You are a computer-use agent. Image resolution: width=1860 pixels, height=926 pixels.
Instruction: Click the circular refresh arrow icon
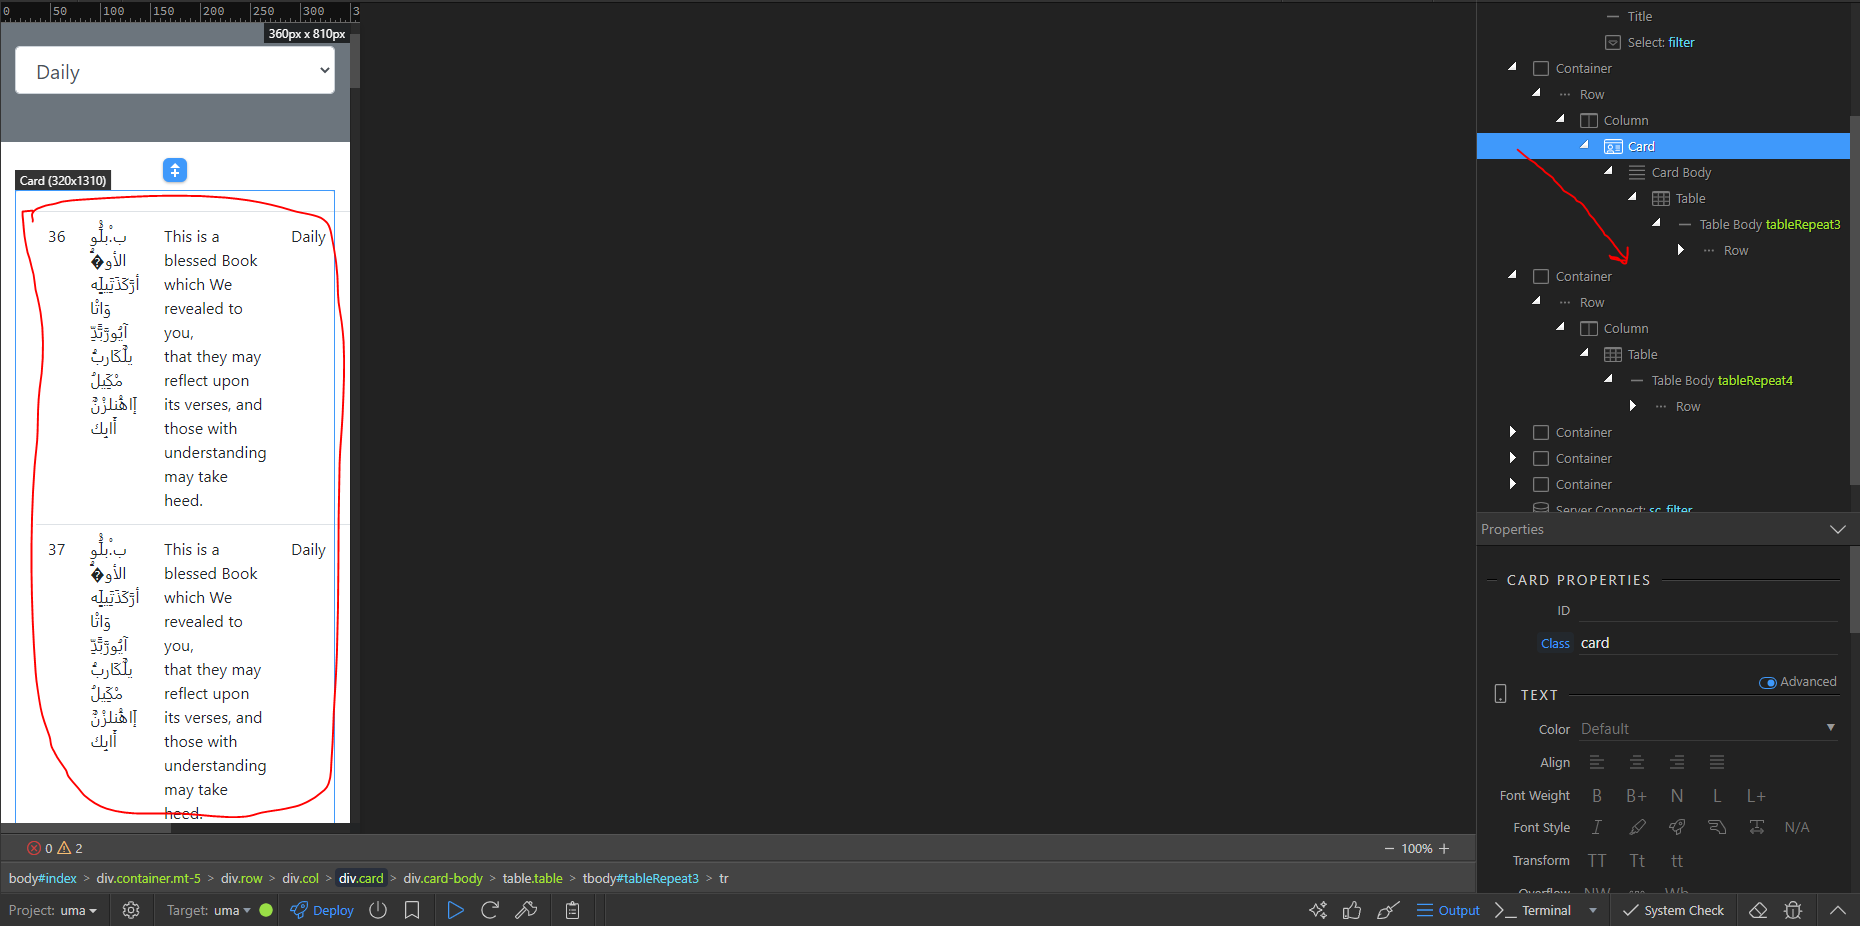(490, 910)
